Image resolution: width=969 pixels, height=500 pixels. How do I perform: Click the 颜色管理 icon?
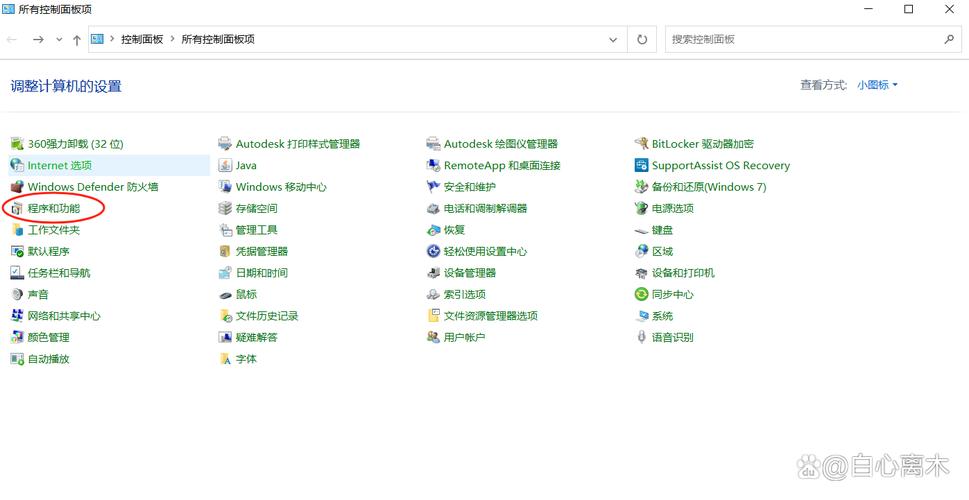tap(17, 337)
